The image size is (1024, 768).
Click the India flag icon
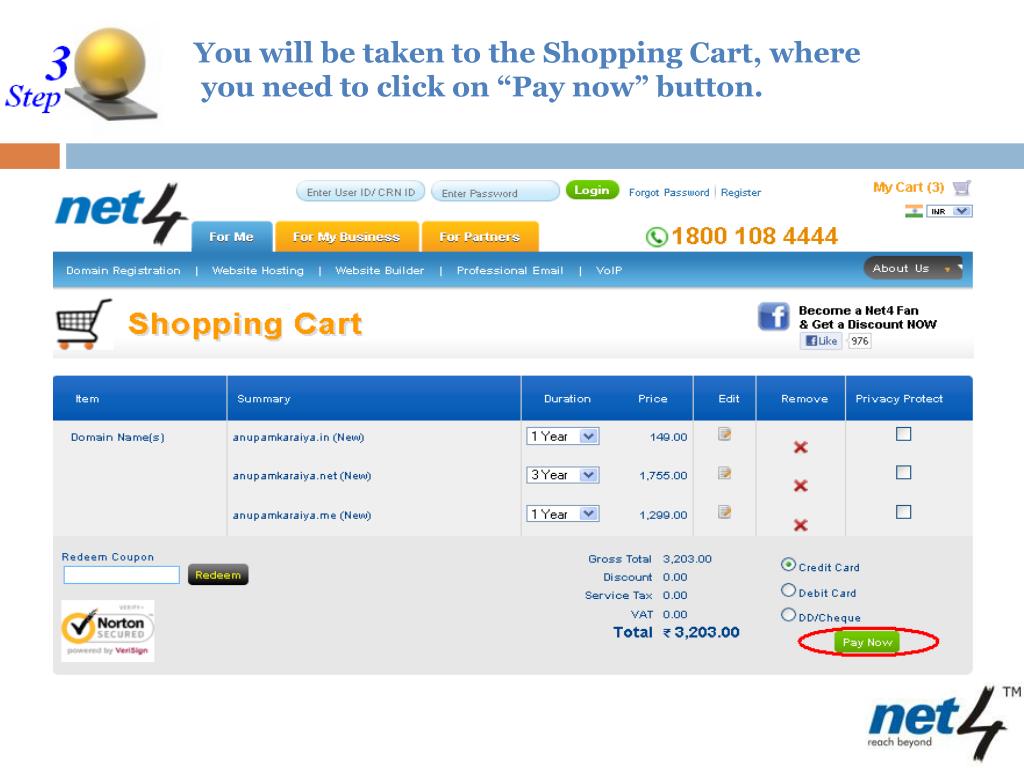914,211
